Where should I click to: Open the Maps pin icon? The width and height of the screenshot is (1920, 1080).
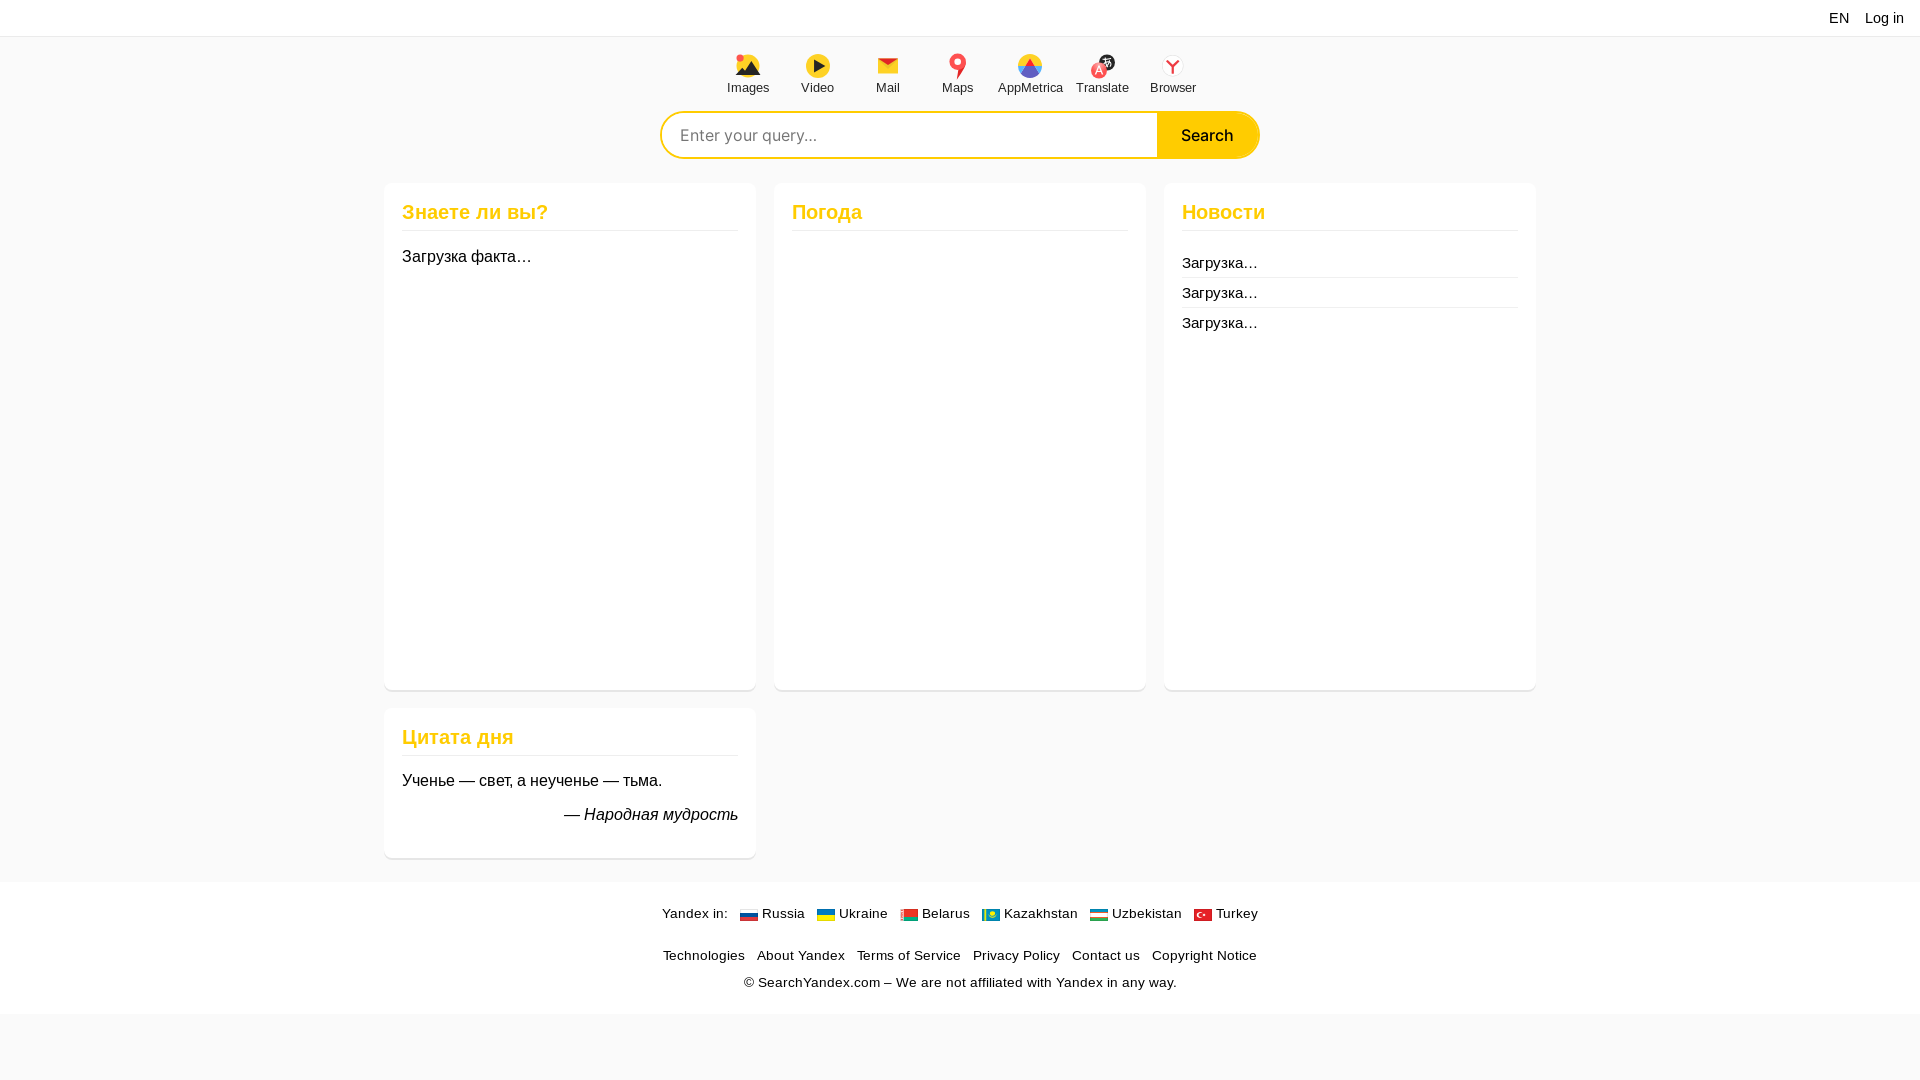pyautogui.click(x=958, y=66)
